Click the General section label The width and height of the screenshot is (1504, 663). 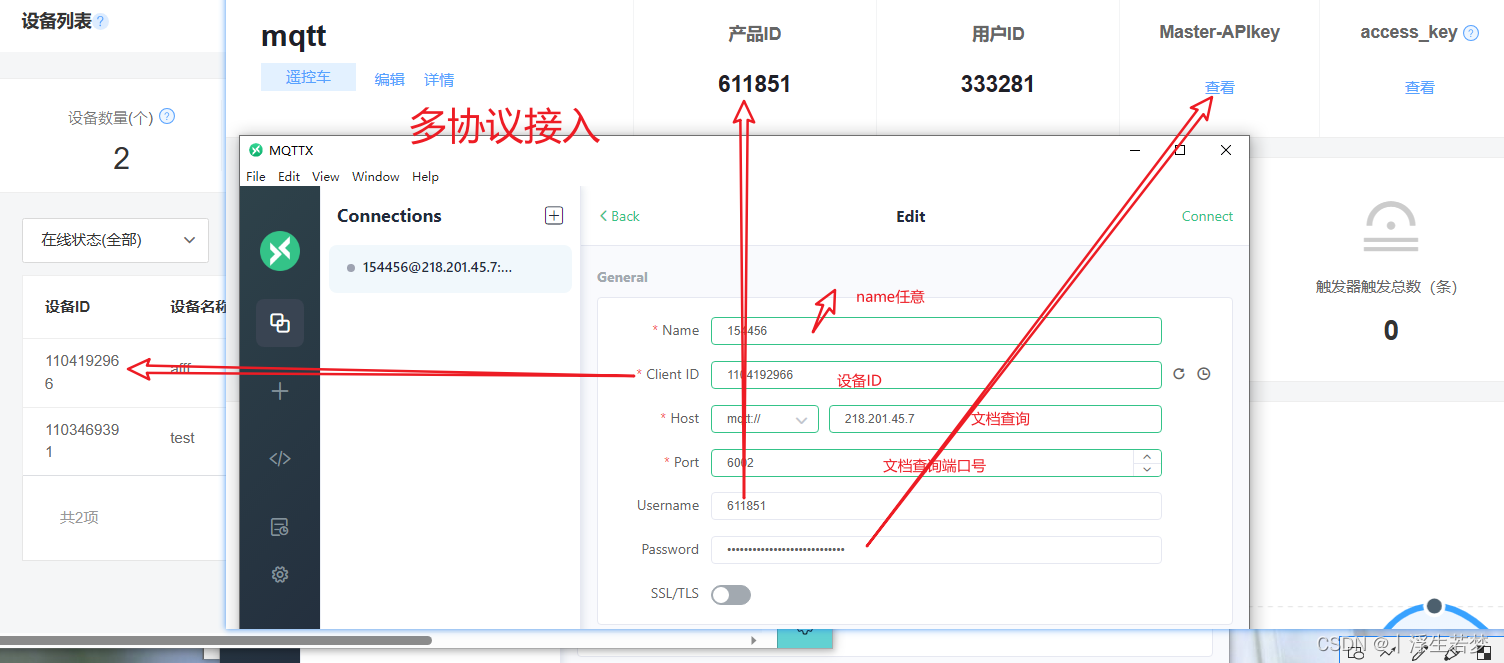pos(622,277)
